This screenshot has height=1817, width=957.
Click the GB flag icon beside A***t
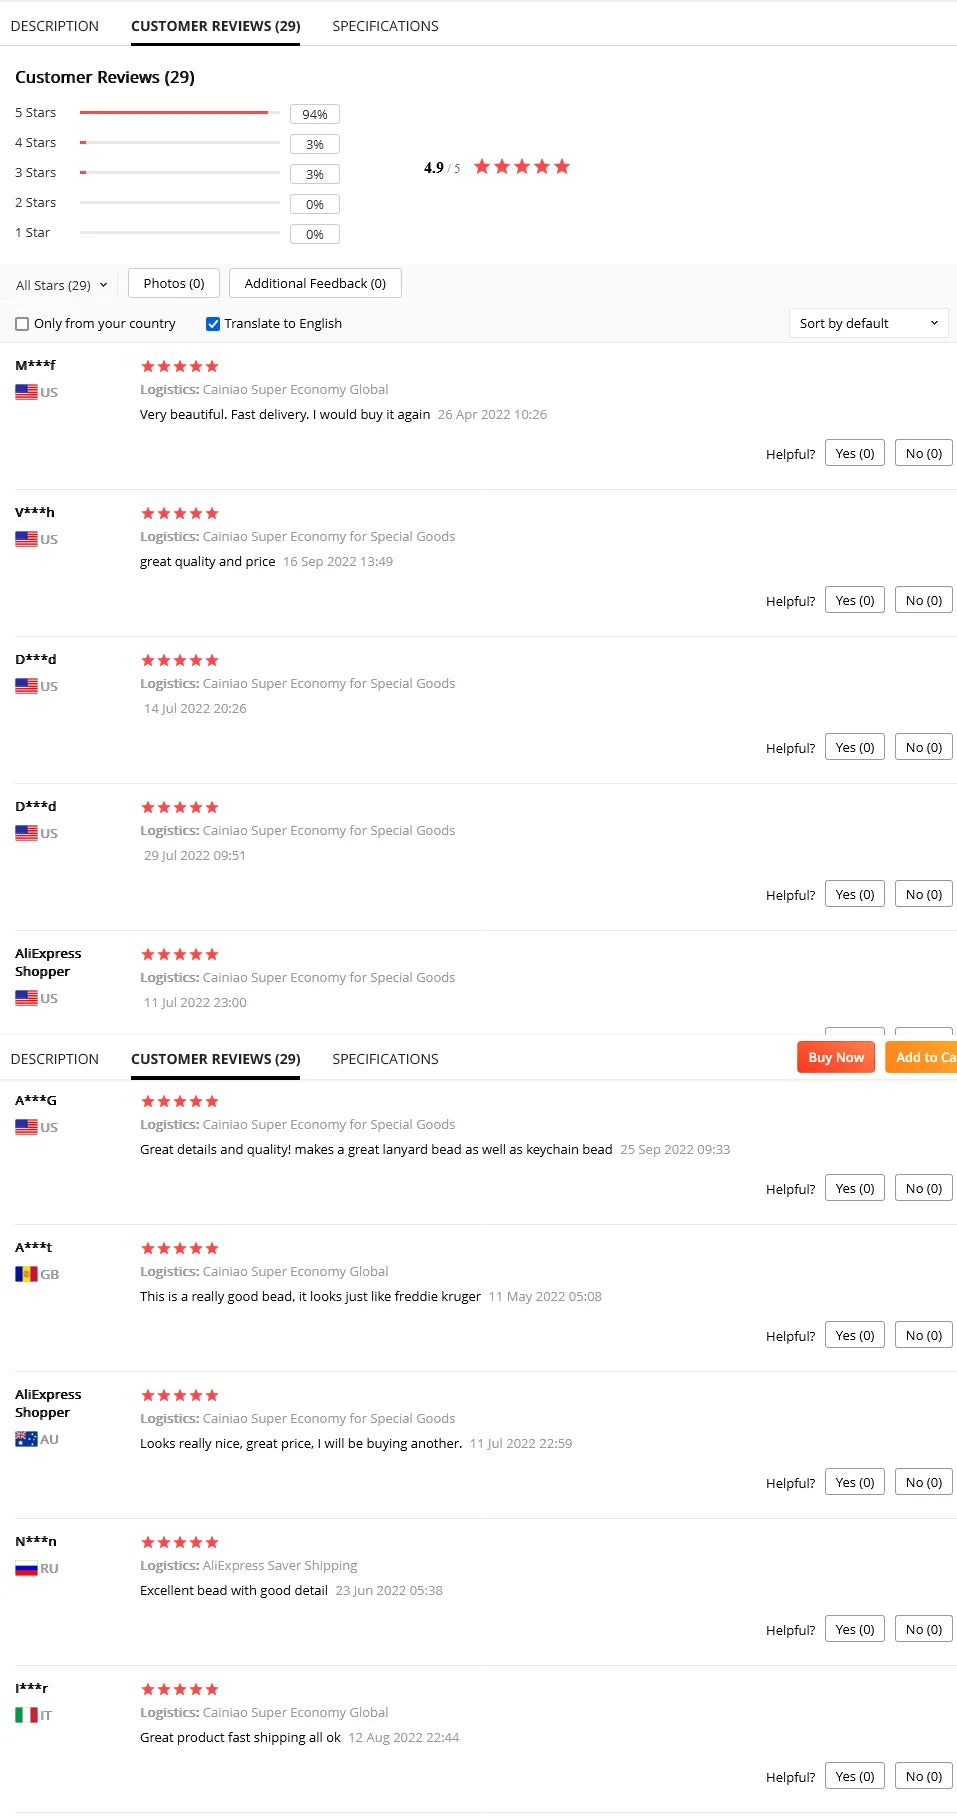click(26, 1274)
